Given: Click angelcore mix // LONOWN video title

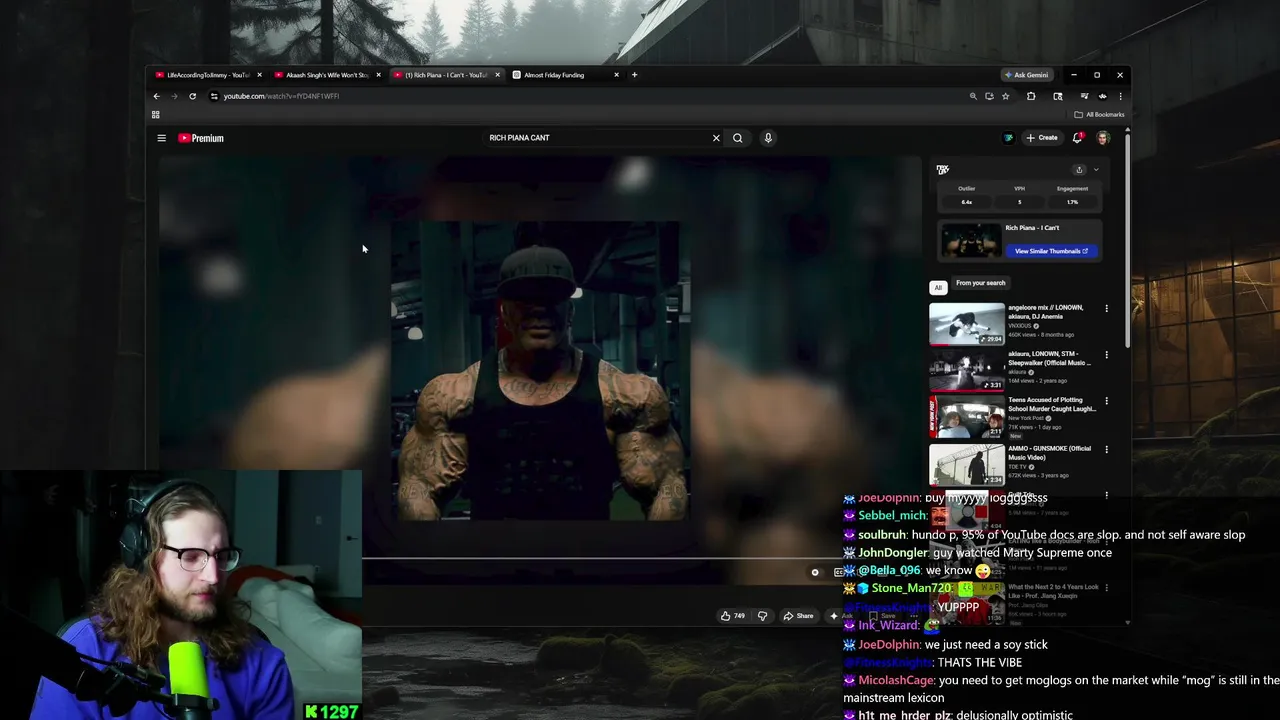Looking at the screenshot, I should tap(1045, 312).
